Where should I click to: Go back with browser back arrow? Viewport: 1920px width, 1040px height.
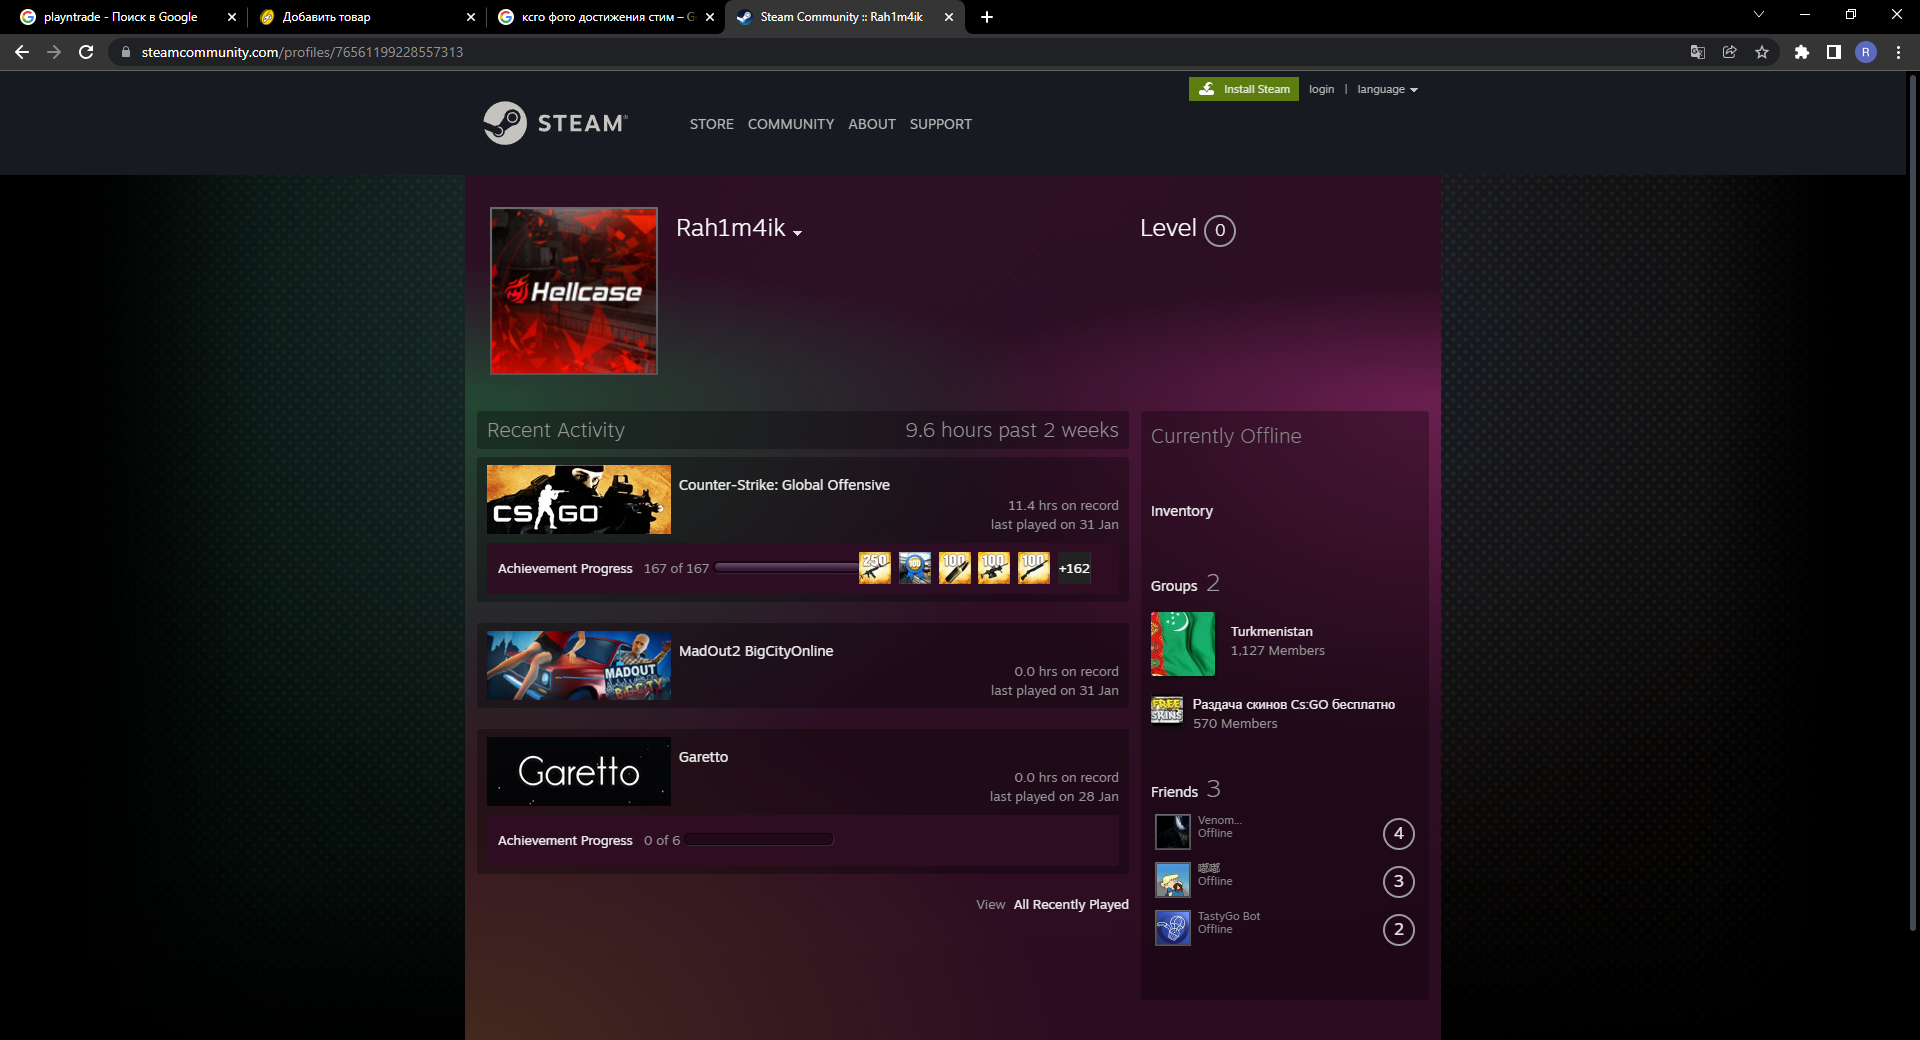[x=22, y=52]
